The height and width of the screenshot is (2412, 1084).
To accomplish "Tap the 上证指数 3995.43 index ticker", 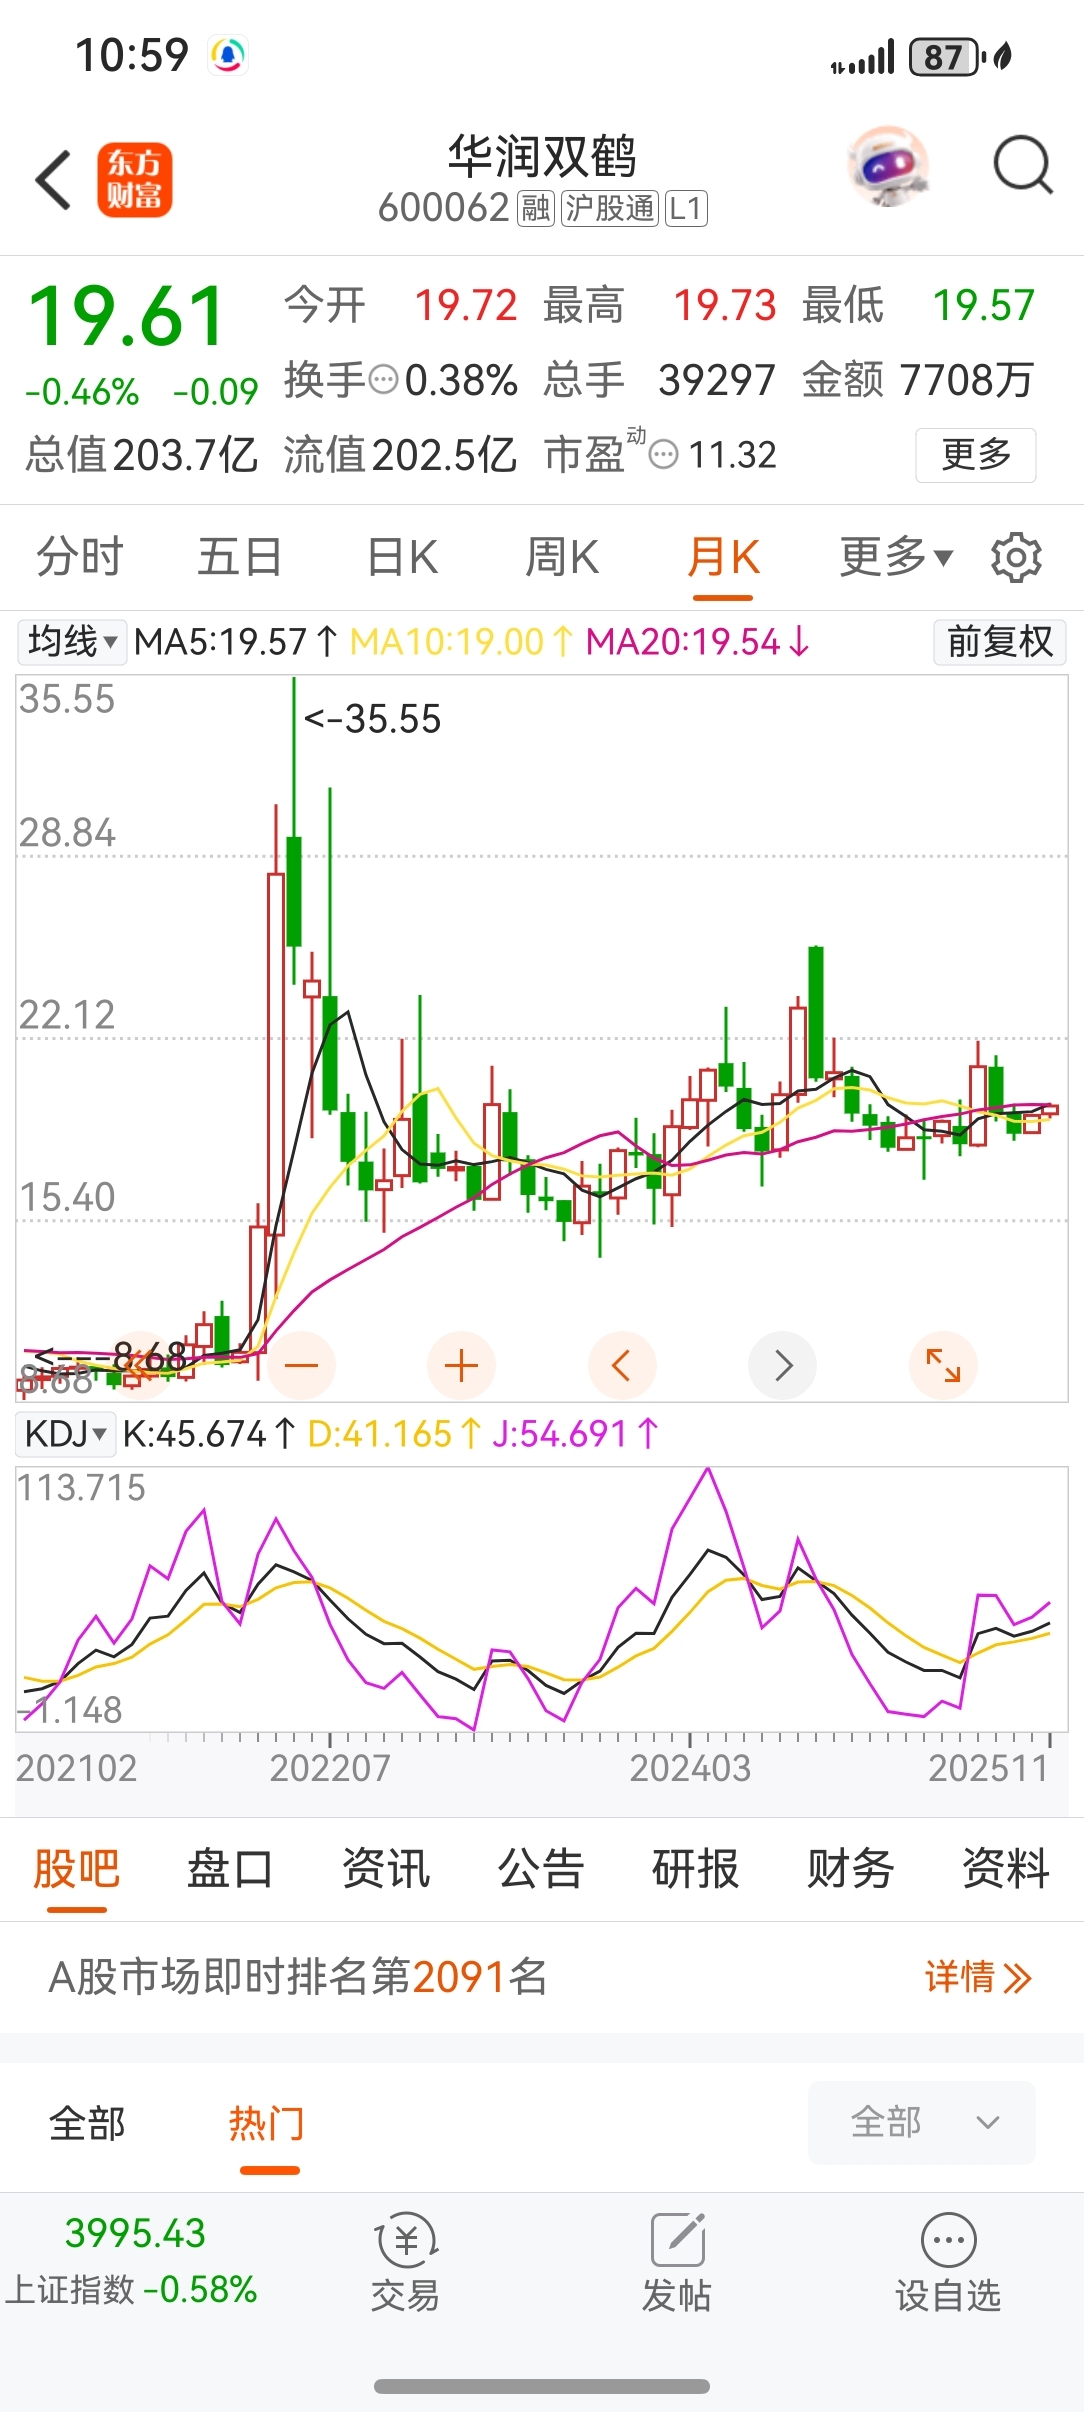I will click(x=131, y=2262).
